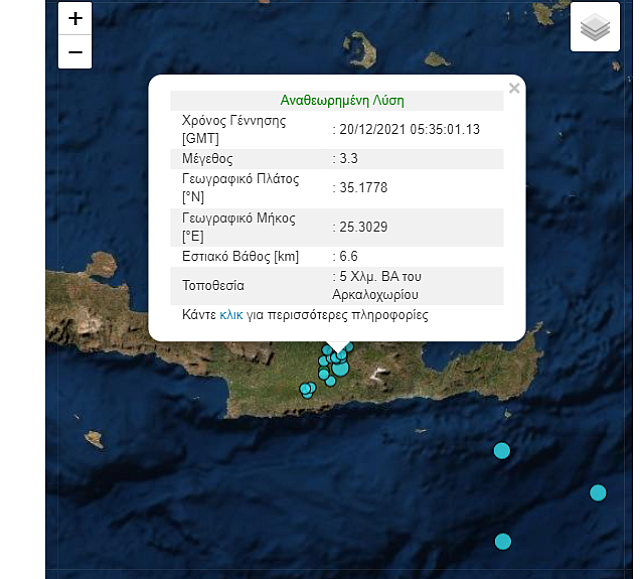Click the longitude value 25.3029

pyautogui.click(x=362, y=227)
